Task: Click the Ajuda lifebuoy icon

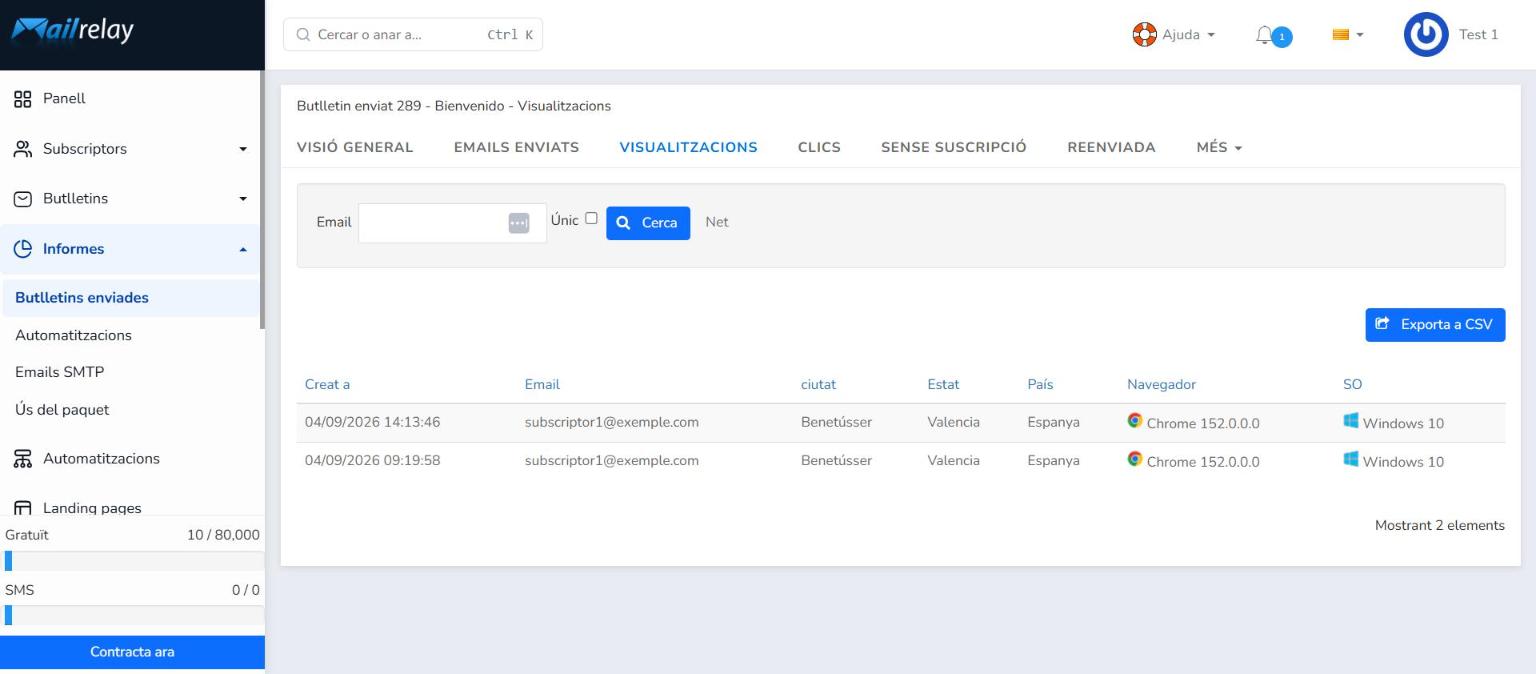Action: coord(1144,34)
